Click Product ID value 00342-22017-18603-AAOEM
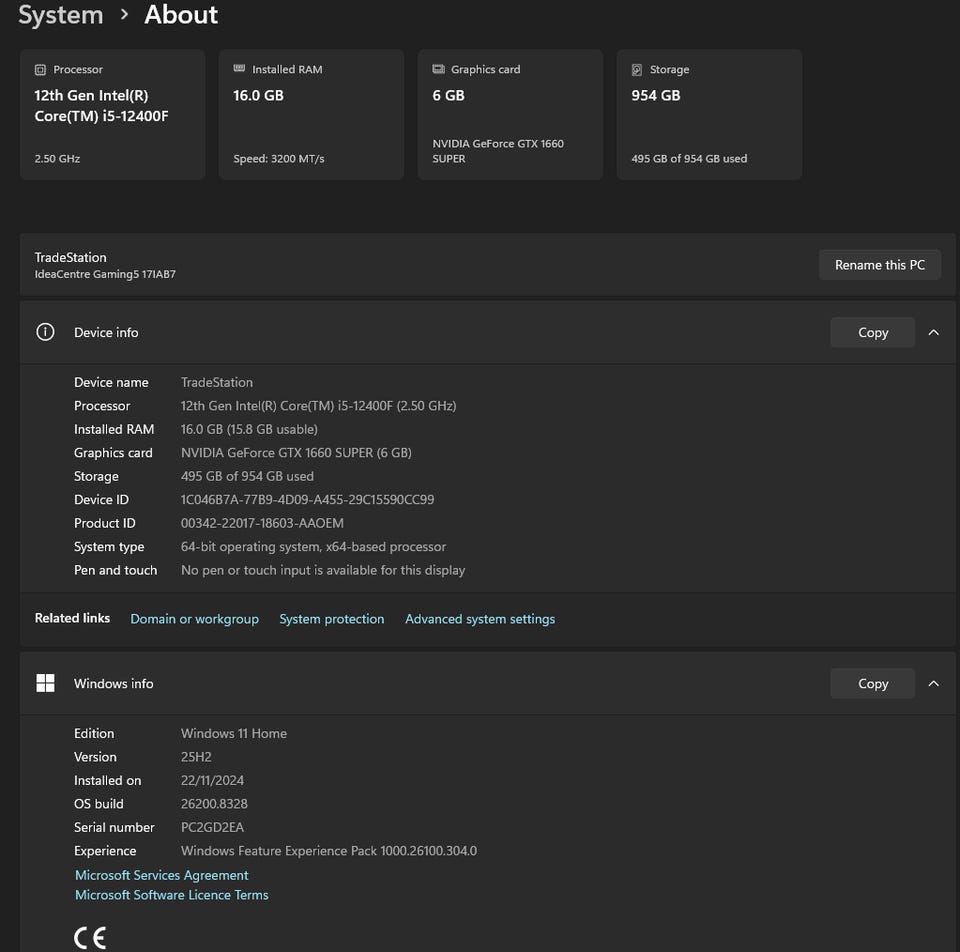 click(x=262, y=523)
